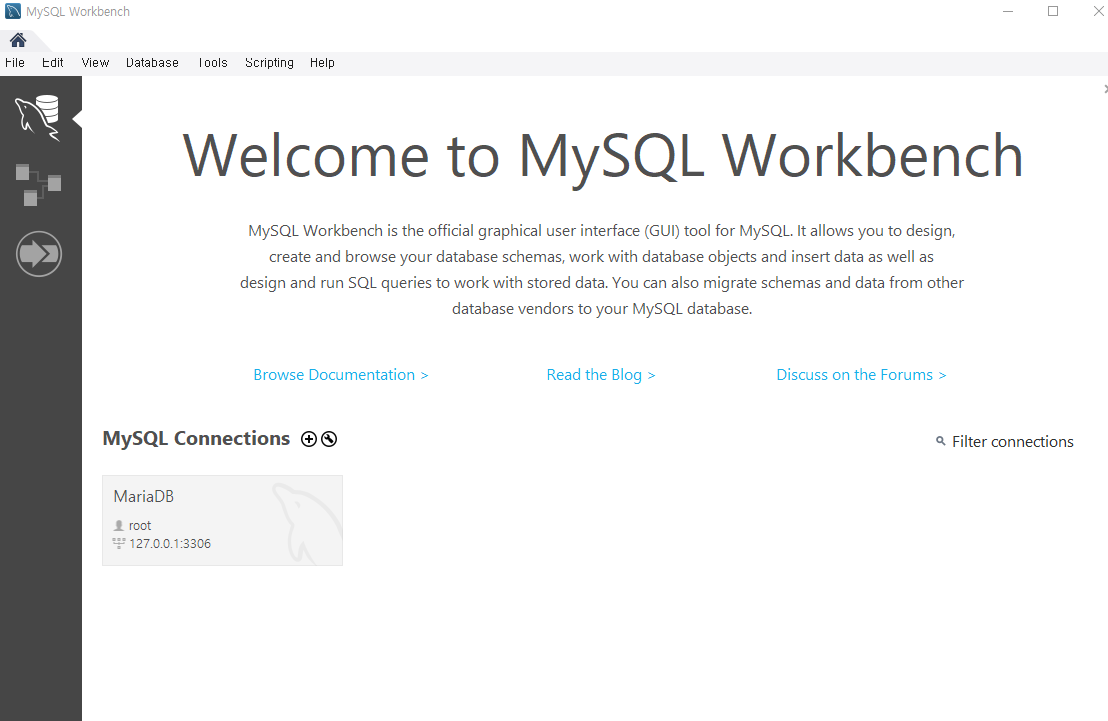Viewport: 1108px width, 721px height.
Task: Open the MySQL connections sidebar view
Action: point(38,117)
